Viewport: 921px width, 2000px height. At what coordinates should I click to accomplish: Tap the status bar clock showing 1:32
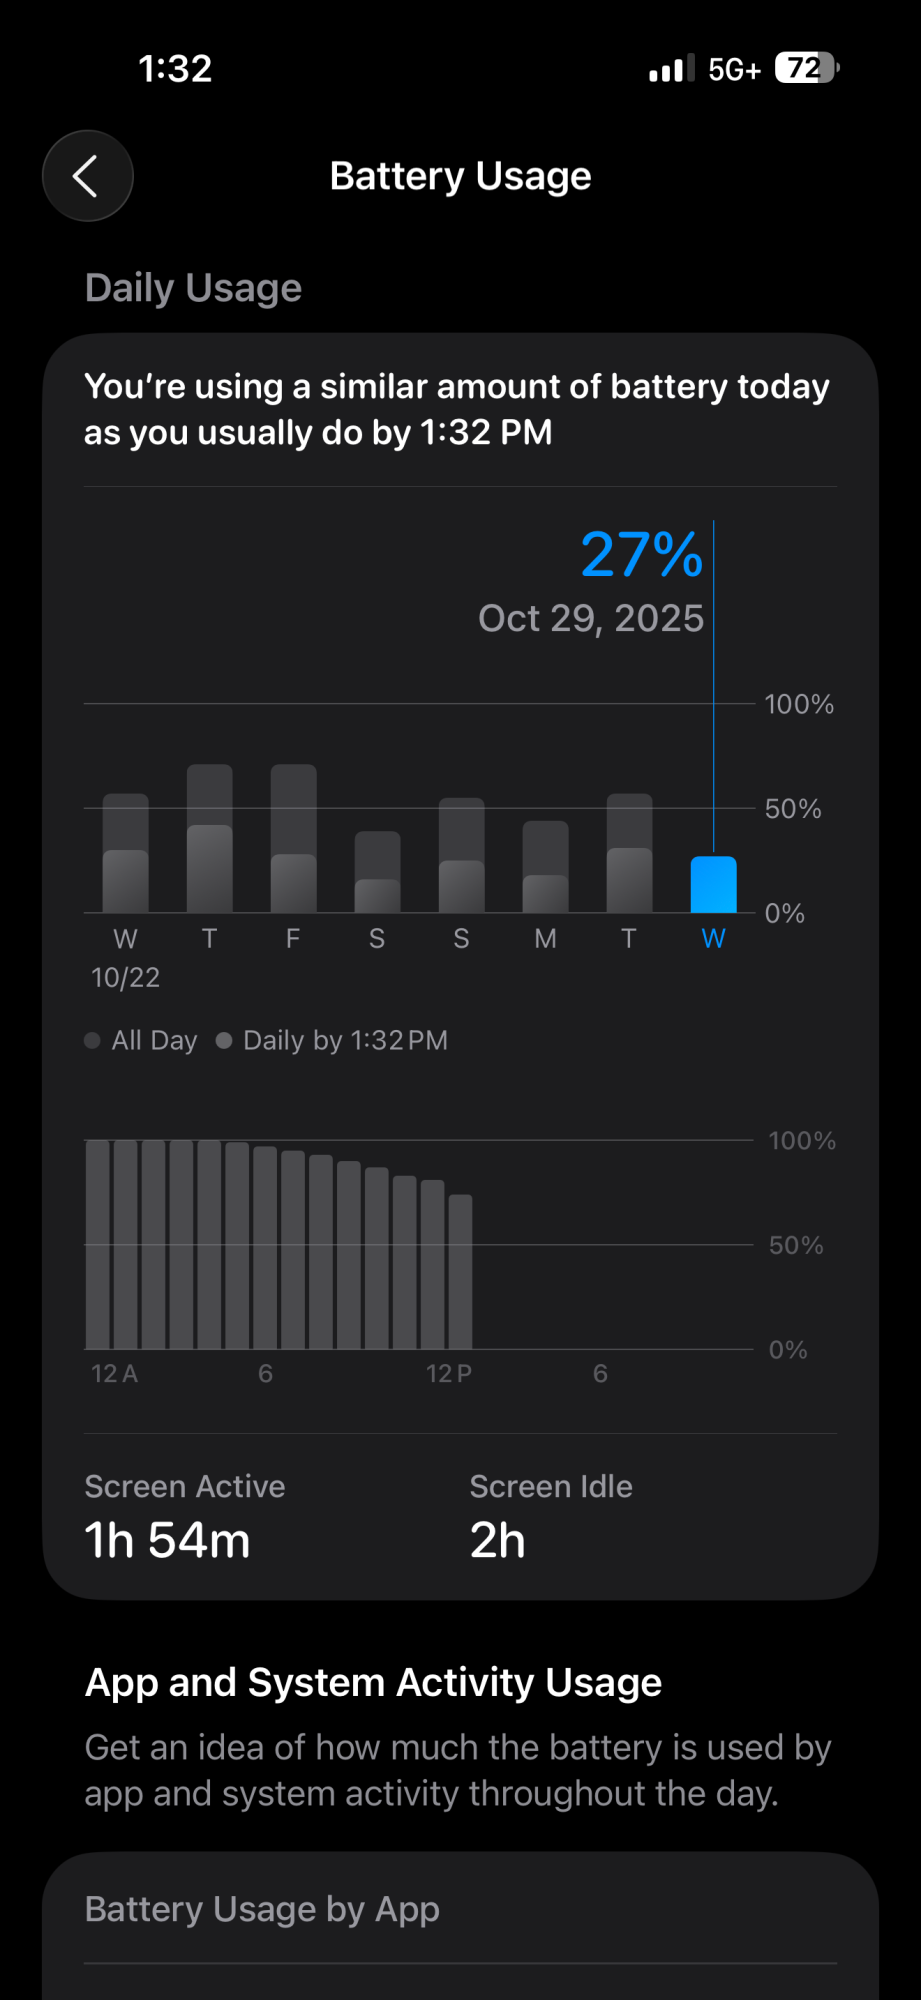[175, 69]
